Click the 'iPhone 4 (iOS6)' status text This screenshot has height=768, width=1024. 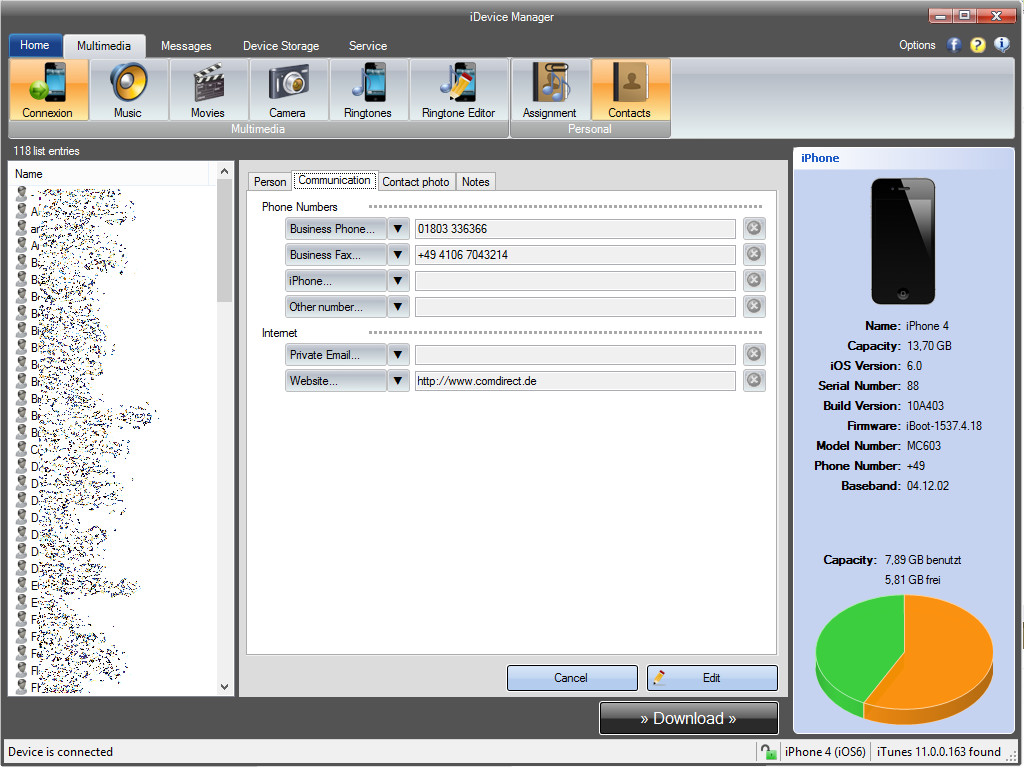[x=825, y=752]
